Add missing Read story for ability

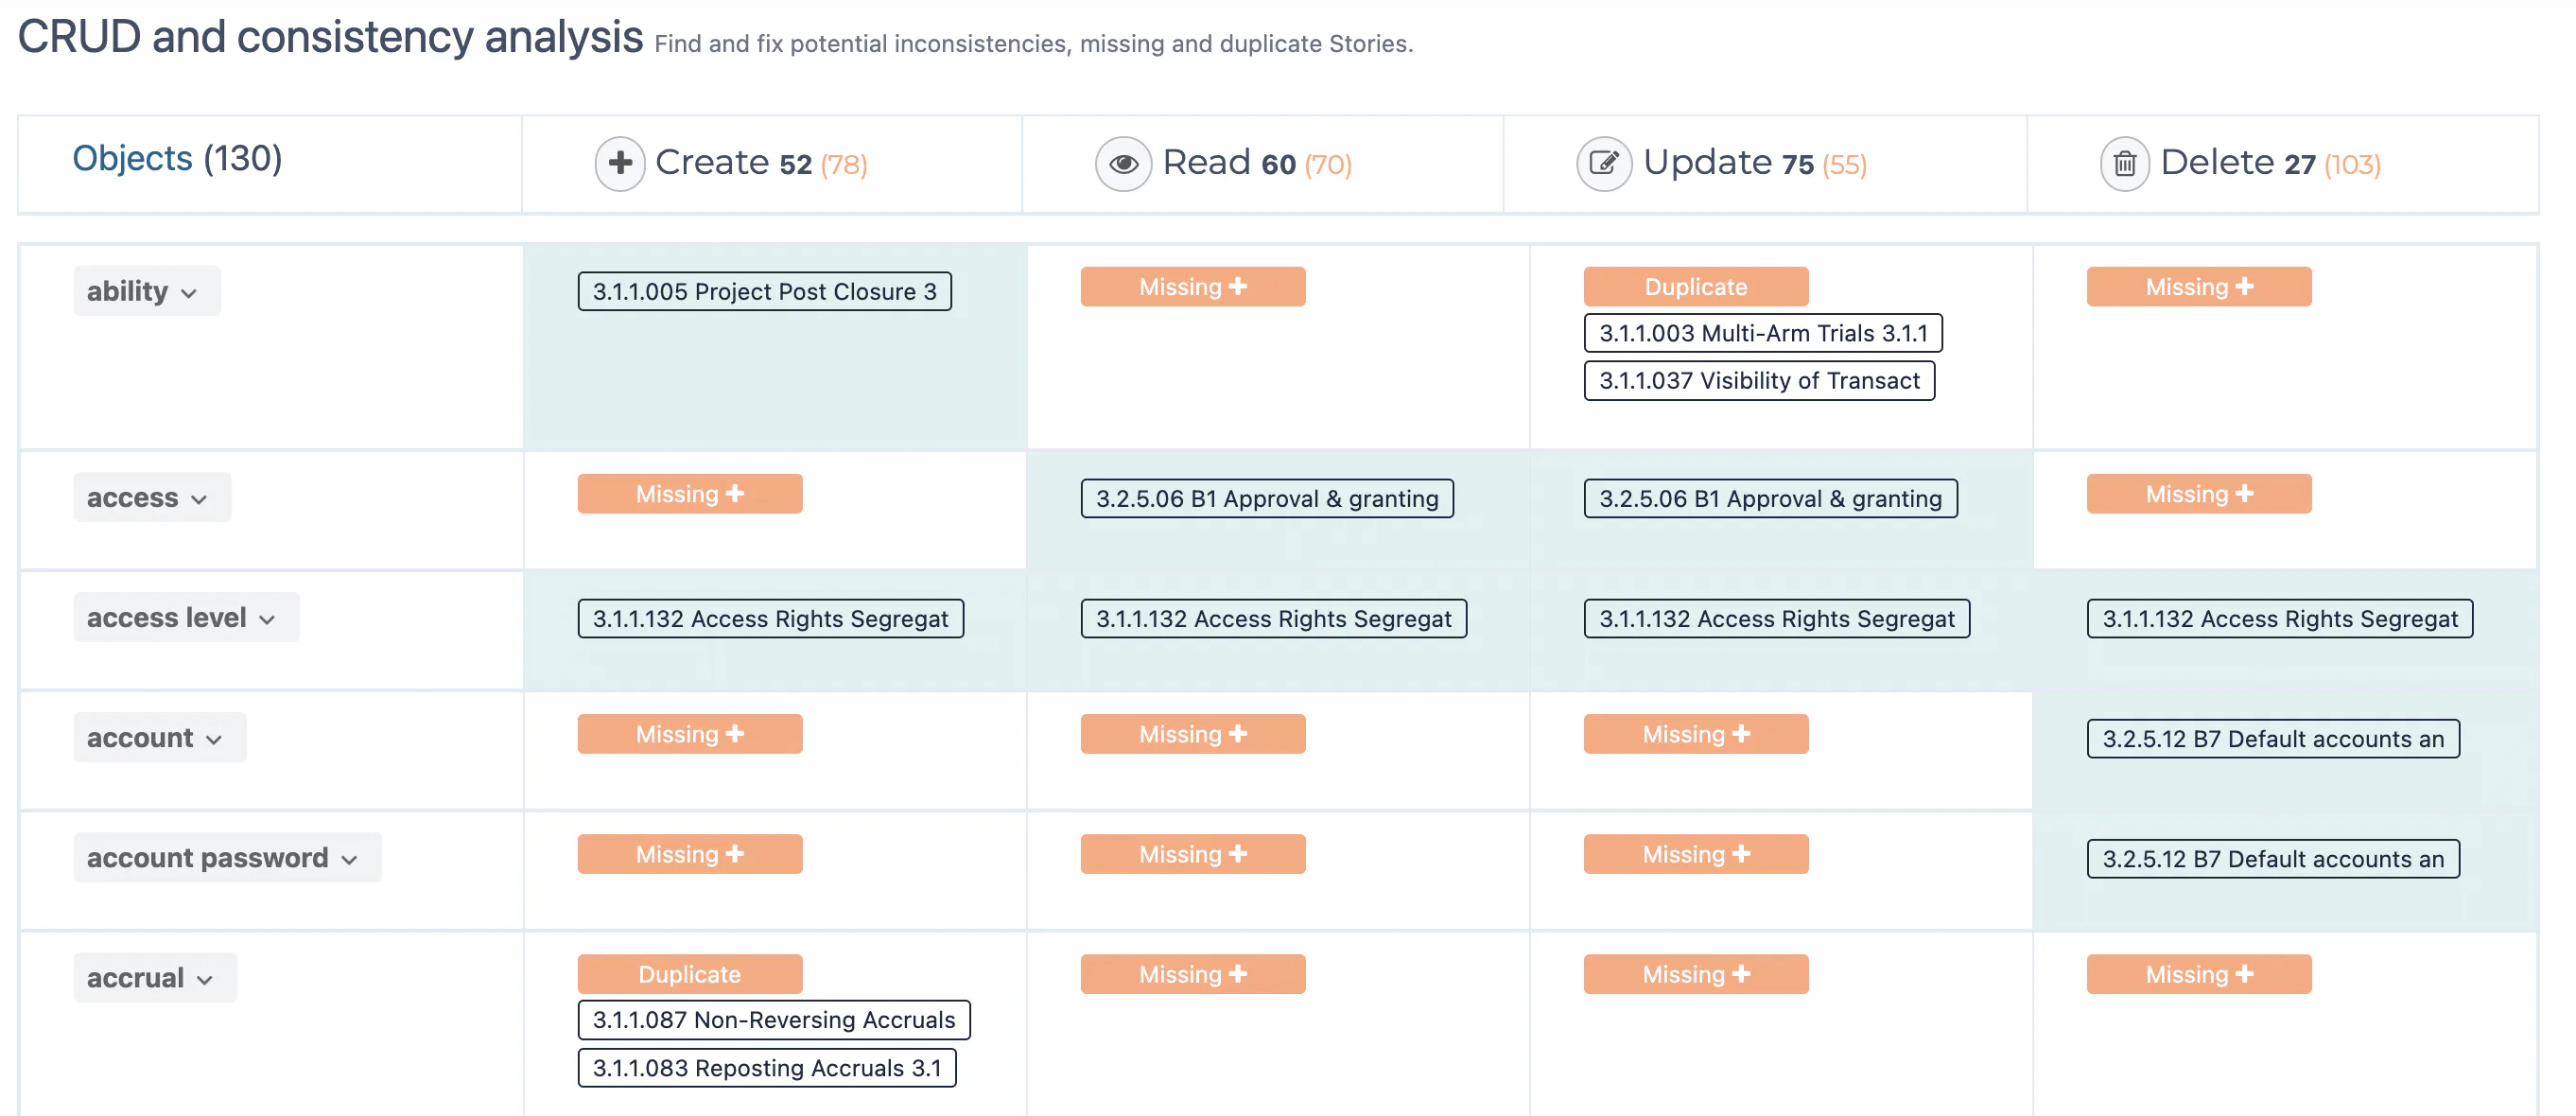coord(1192,287)
